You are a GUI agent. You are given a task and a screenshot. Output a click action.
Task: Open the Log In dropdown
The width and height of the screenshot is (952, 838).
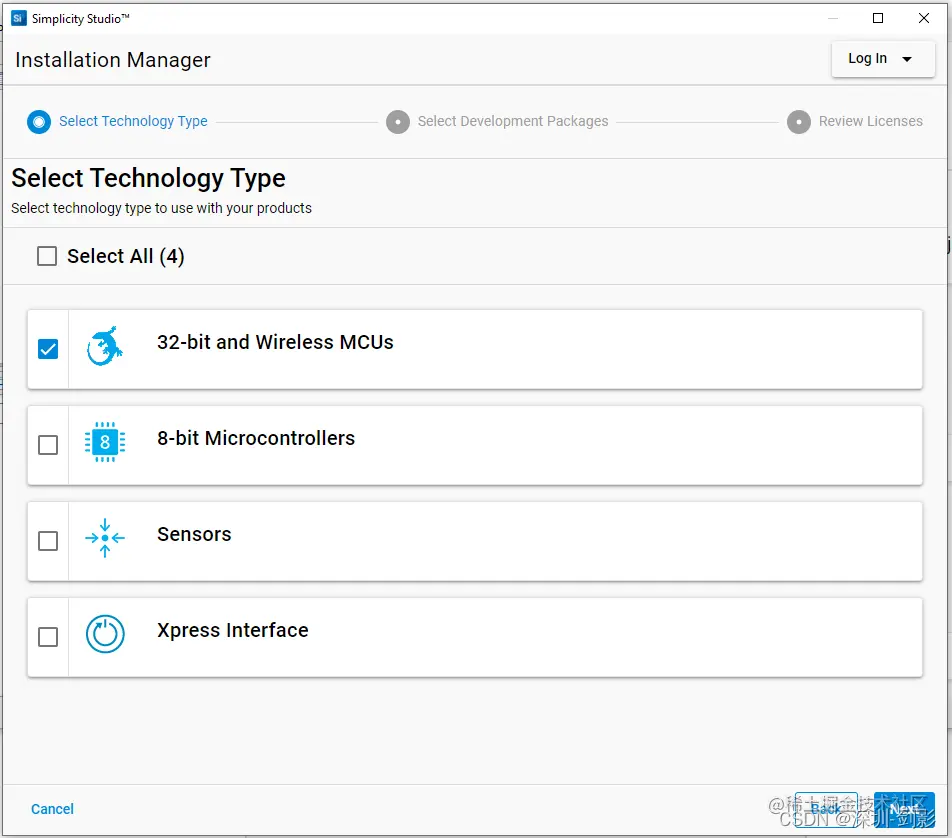tap(881, 59)
